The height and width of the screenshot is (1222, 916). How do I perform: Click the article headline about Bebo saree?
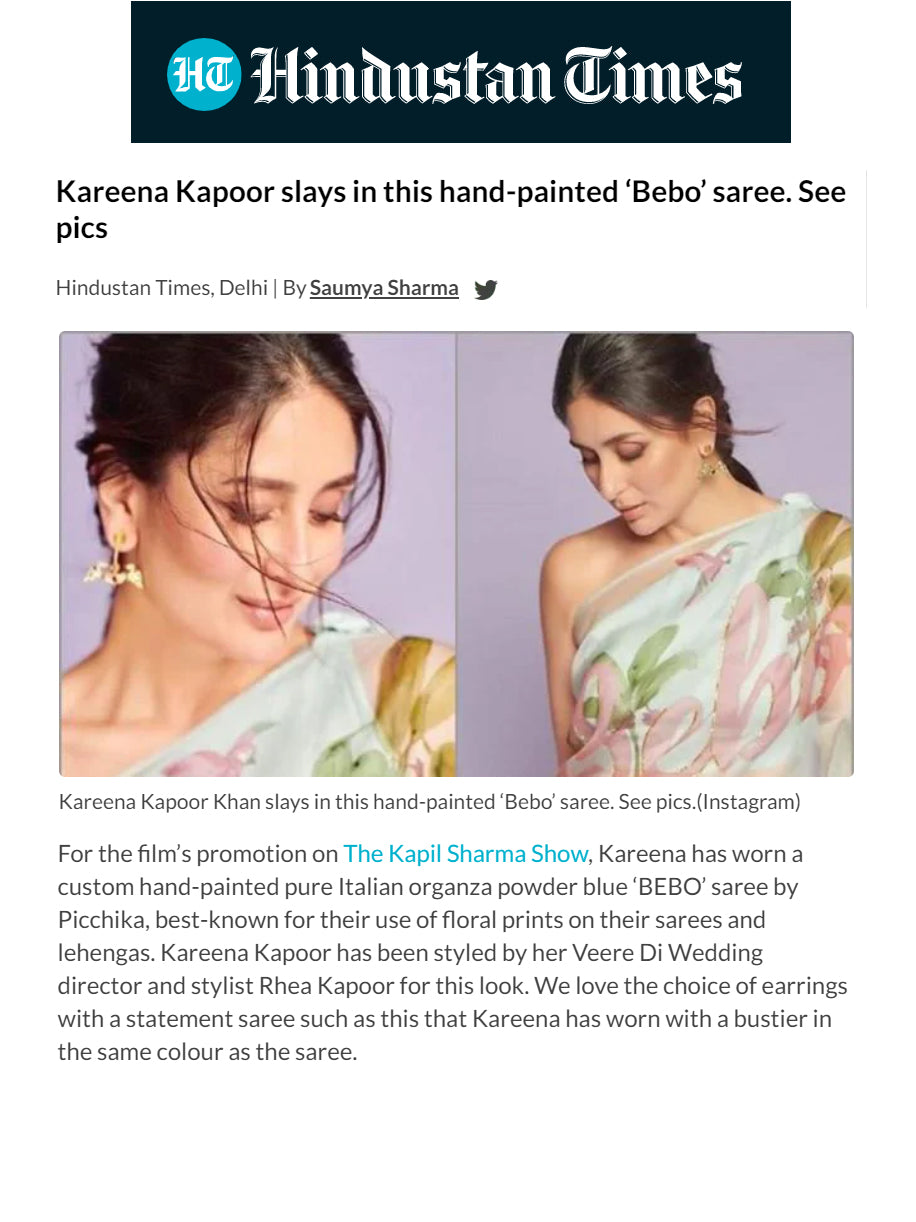point(451,209)
